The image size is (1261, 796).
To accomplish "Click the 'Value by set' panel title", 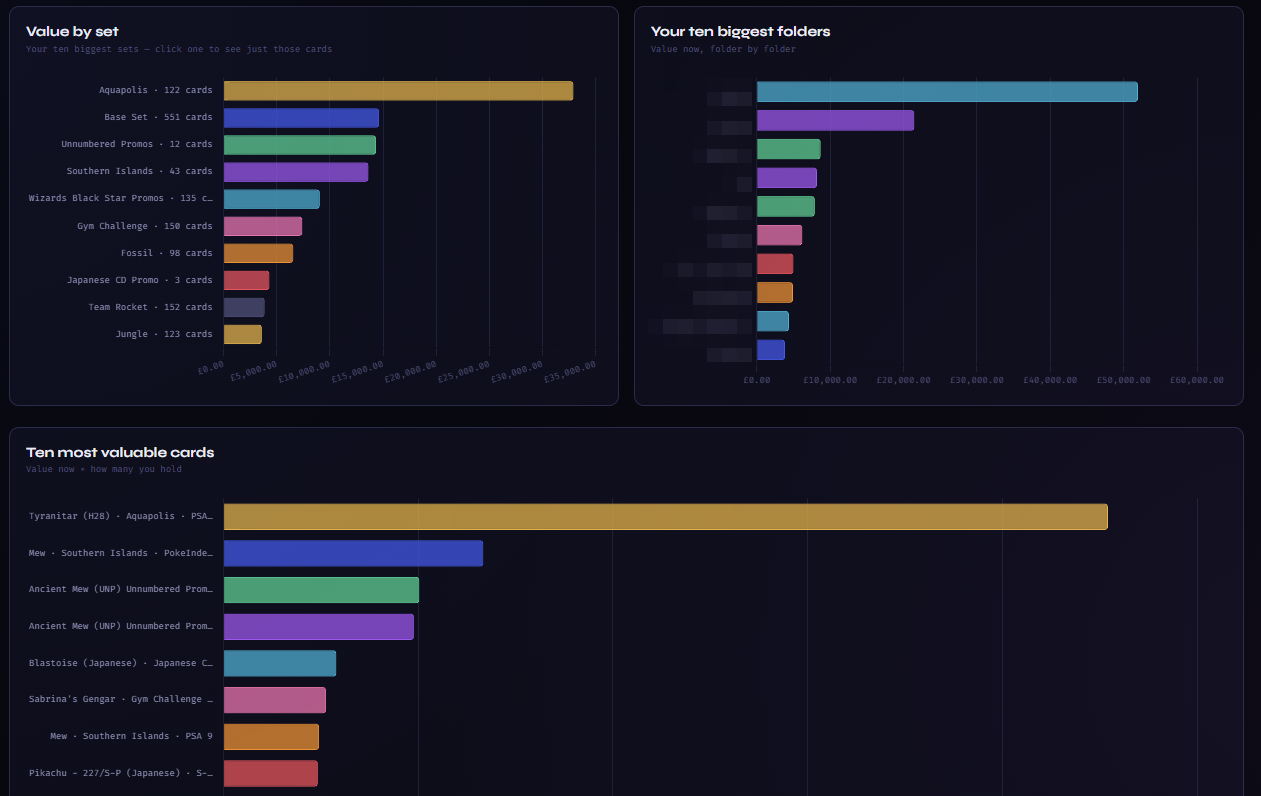I will 72,32.
